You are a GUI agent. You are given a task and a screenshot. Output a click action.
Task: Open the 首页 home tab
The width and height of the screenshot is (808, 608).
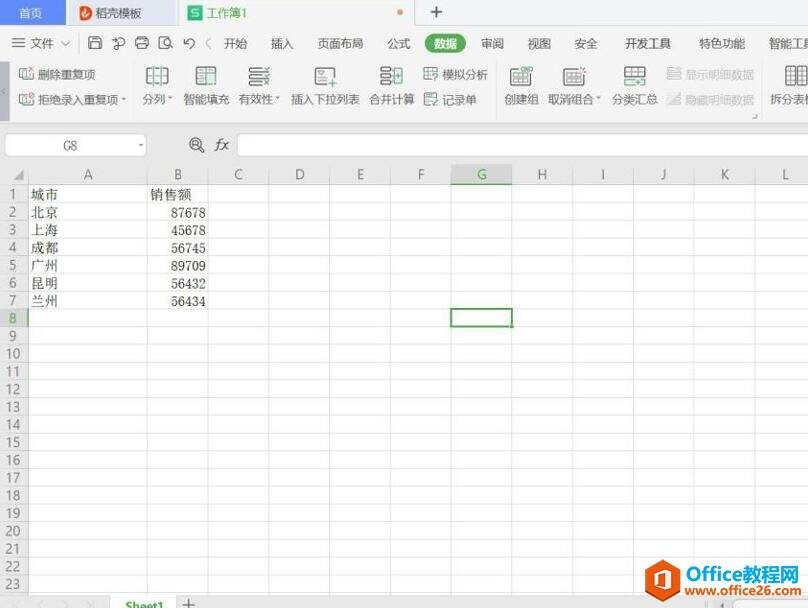(x=31, y=13)
